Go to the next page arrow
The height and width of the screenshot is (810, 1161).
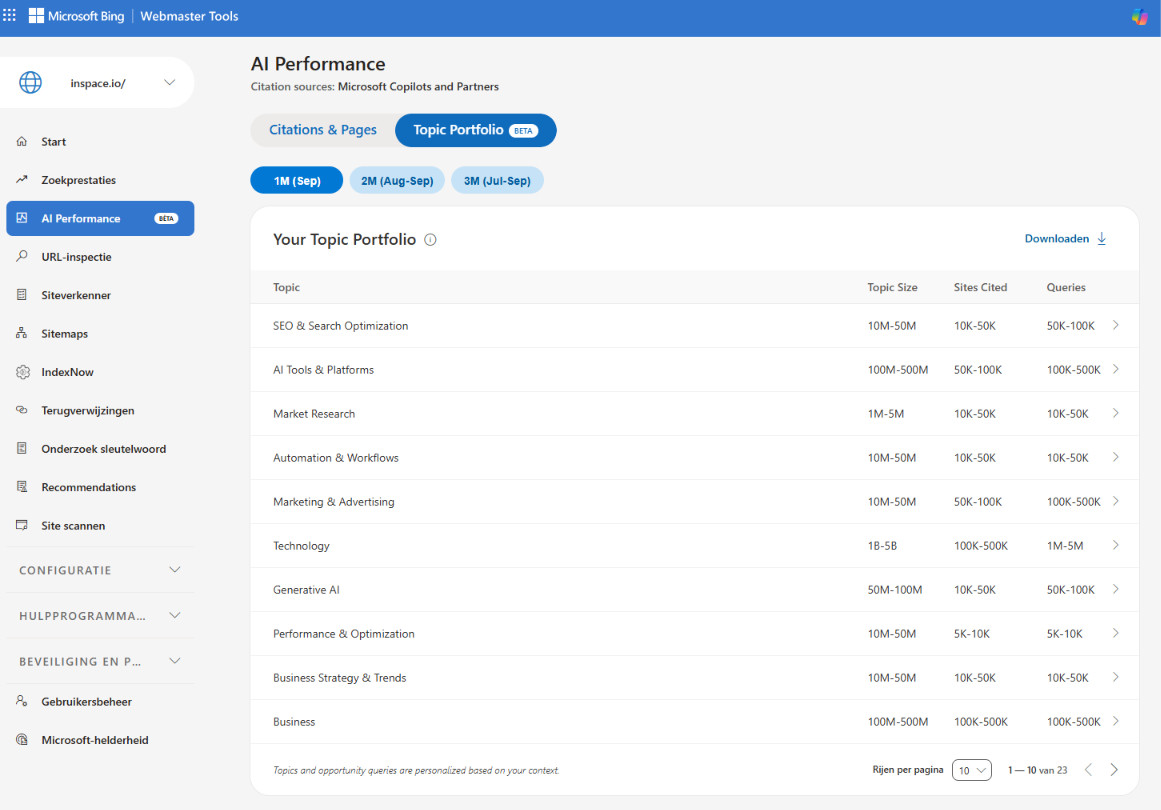(1114, 770)
